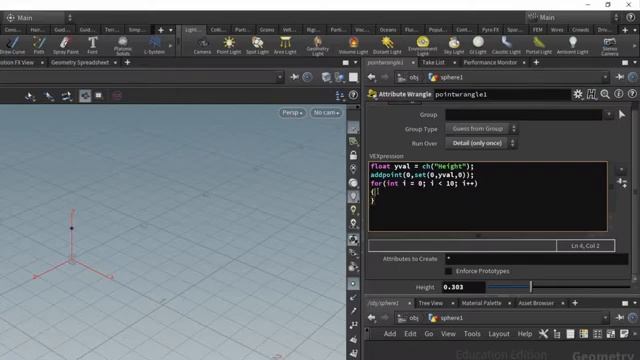The height and width of the screenshot is (360, 640).
Task: Toggle pin on the network editor pane
Action: pos(620,318)
